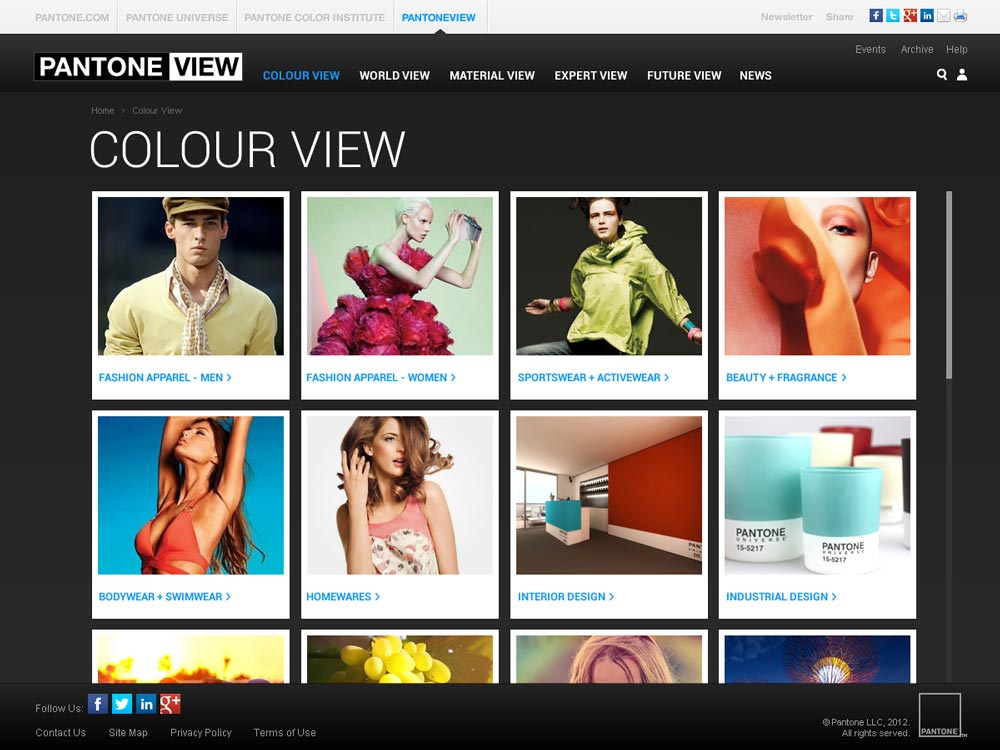Switch to the Pantone Universe tab
1000x750 pixels.
tap(177, 18)
